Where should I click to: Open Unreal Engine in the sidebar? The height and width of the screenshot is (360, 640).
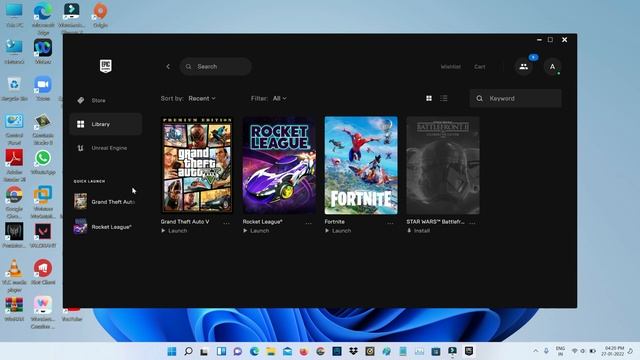tap(106, 148)
